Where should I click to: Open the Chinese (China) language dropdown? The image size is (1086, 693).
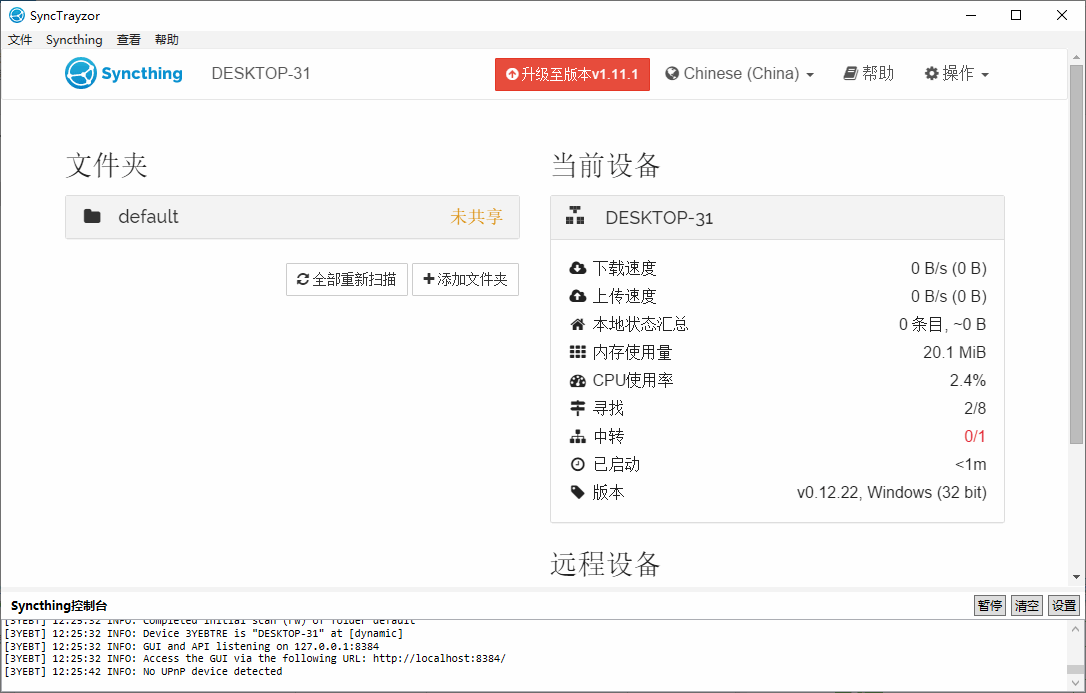pos(739,74)
